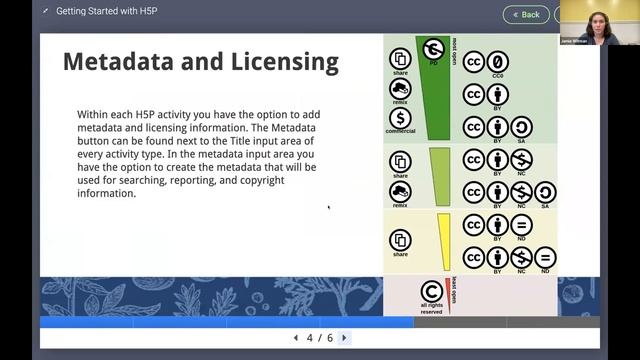640x360 pixels.
Task: Advance with the next slide arrow
Action: [x=344, y=338]
